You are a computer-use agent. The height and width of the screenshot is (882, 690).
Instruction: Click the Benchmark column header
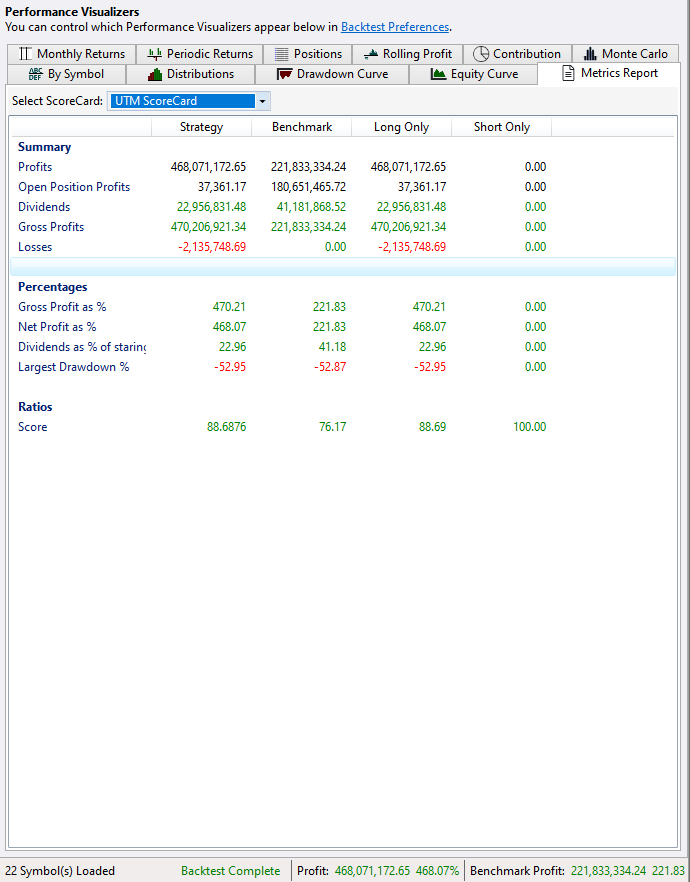point(301,127)
